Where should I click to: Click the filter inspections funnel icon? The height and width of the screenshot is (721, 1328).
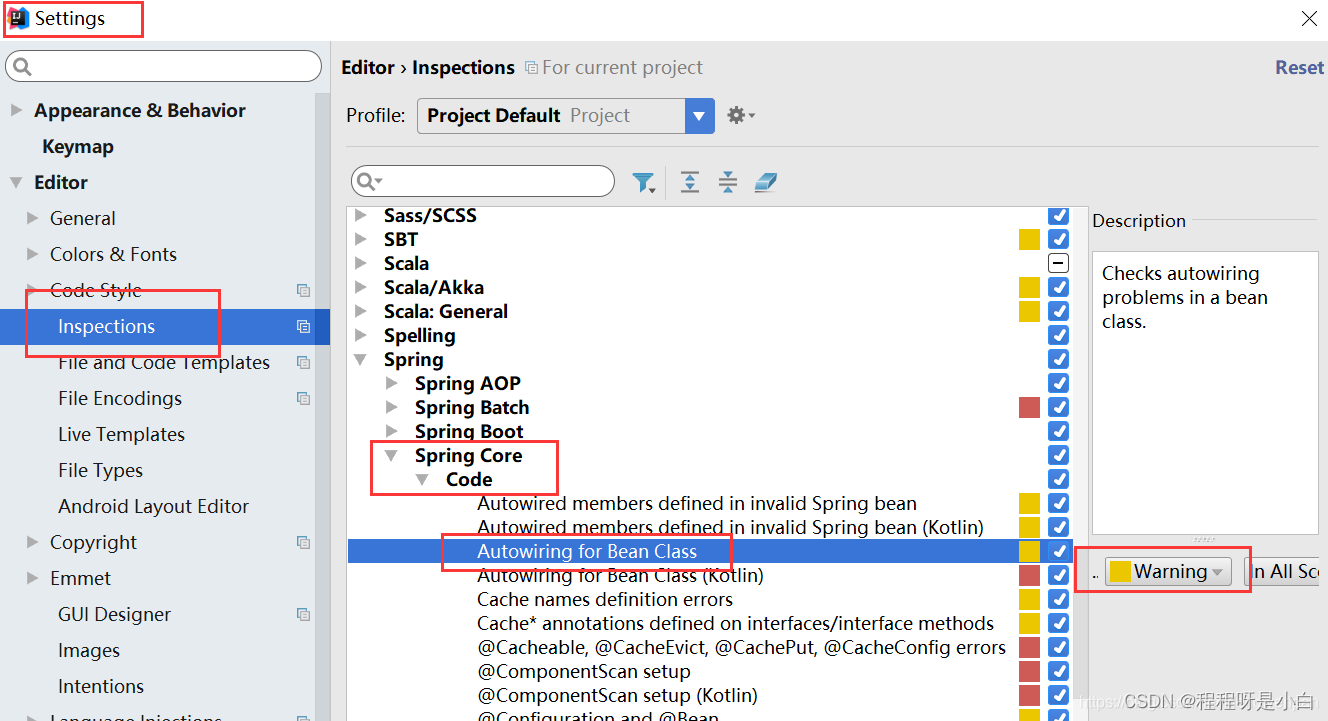pos(644,182)
